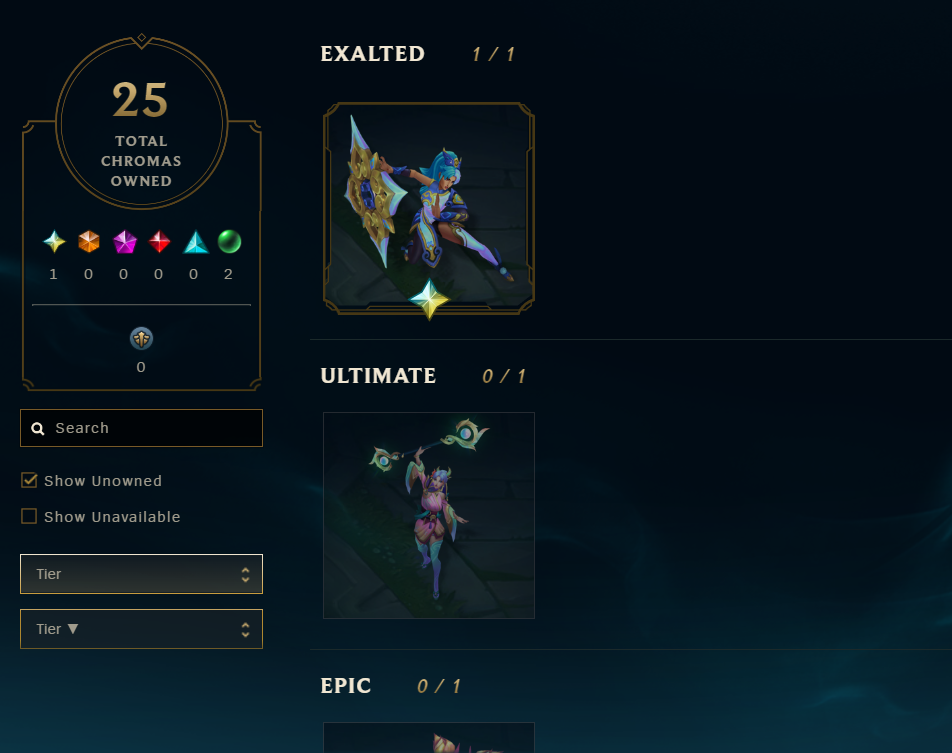Click the Exalted star gem icon
952x753 pixels.
tap(54, 241)
